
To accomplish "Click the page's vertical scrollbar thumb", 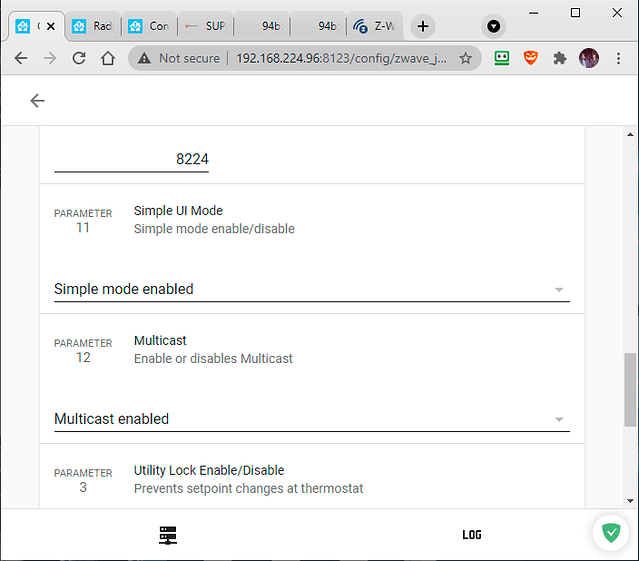I will pyautogui.click(x=630, y=390).
